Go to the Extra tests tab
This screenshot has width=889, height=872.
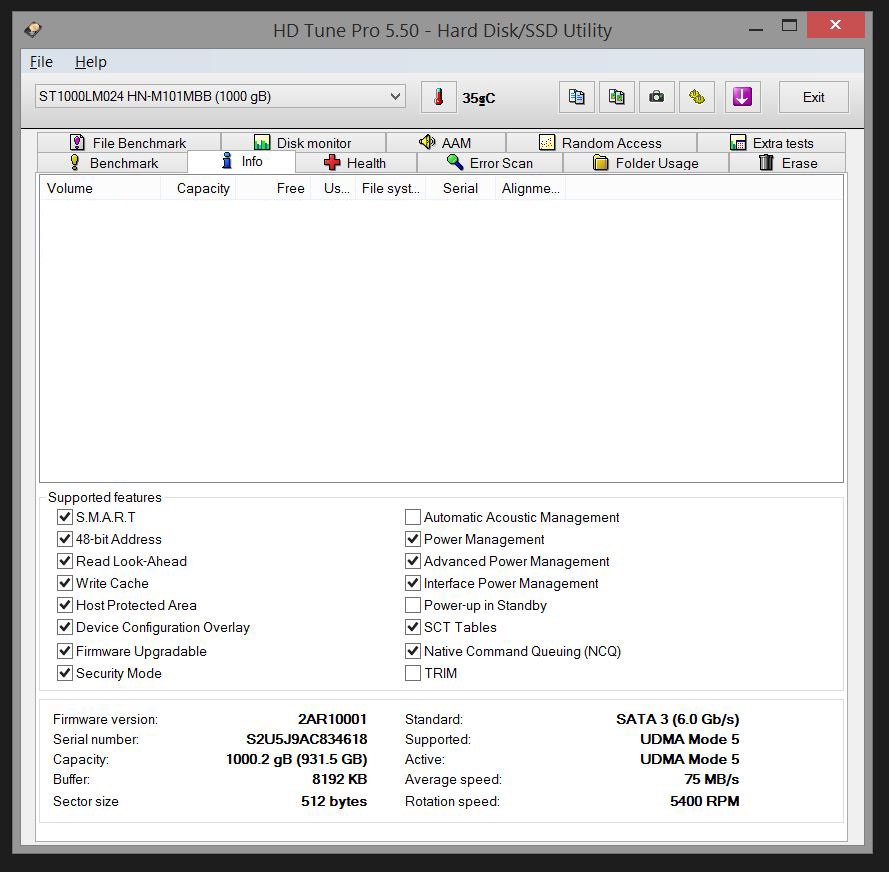tap(771, 142)
